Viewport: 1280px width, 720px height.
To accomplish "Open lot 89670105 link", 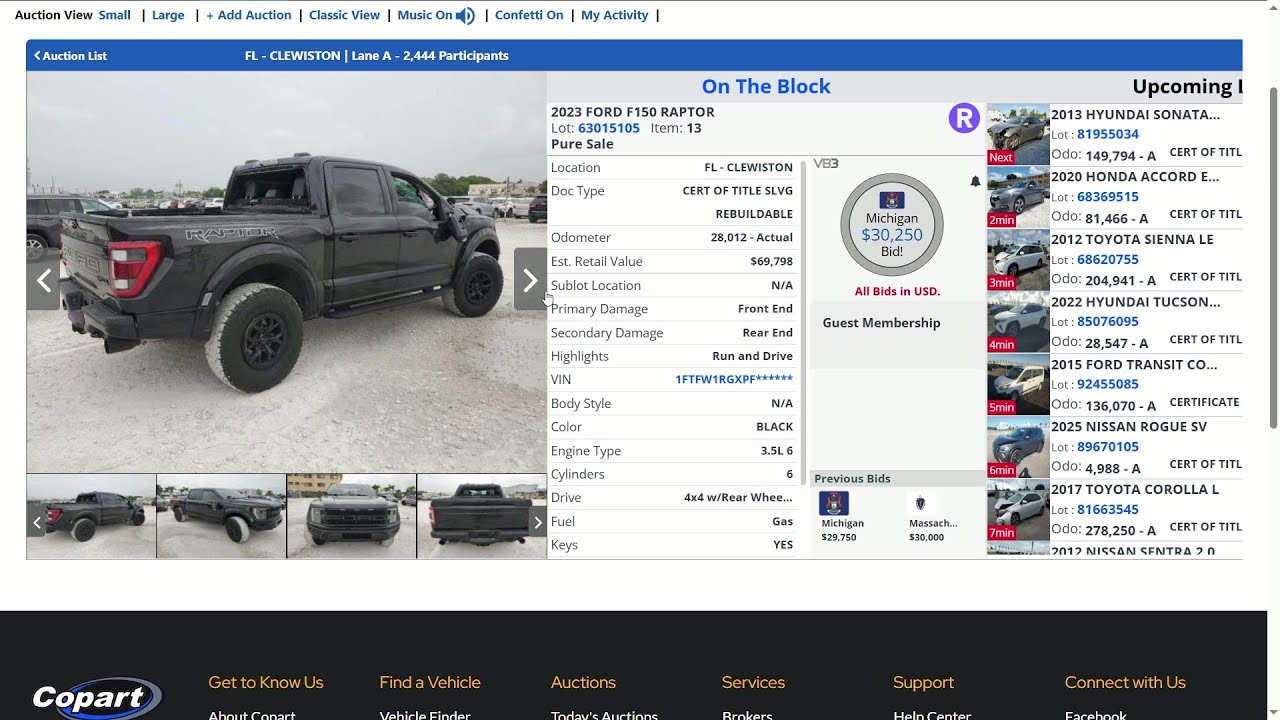I will 1108,447.
